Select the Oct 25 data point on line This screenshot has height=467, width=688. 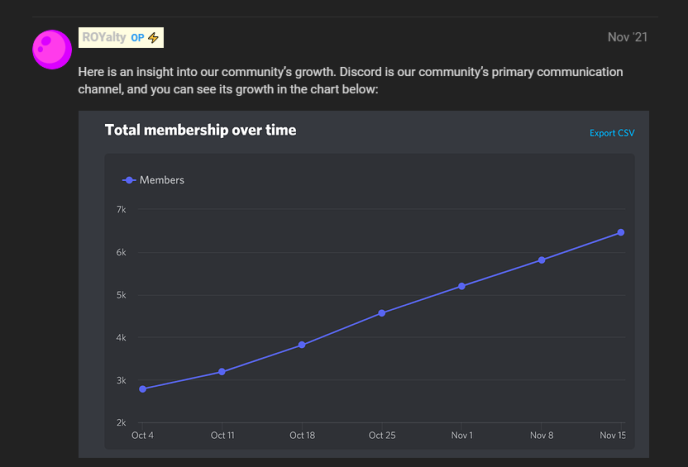point(382,313)
